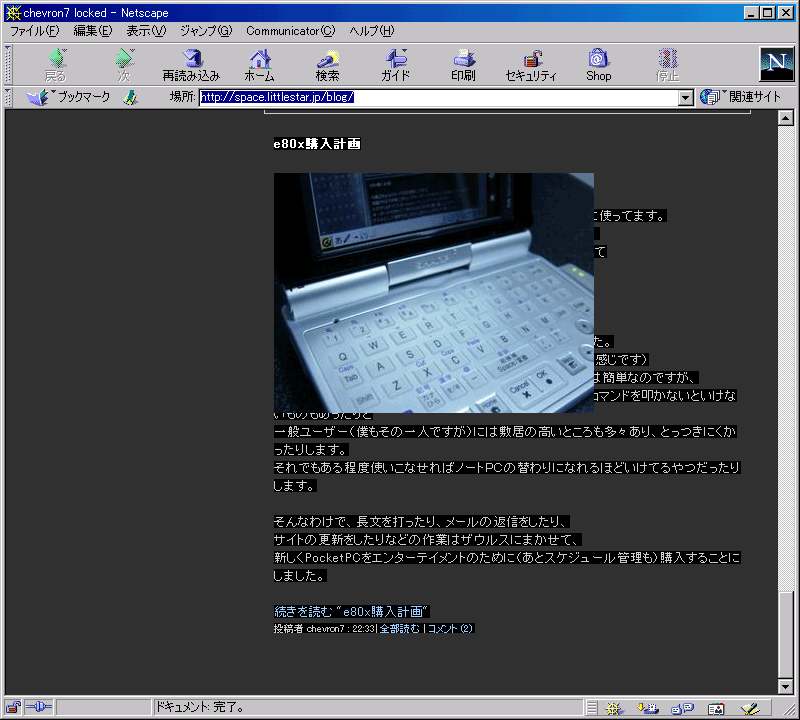Viewport: 800px width, 720px height.
Task: Click the e80x購入計画 post title
Action: [317, 144]
